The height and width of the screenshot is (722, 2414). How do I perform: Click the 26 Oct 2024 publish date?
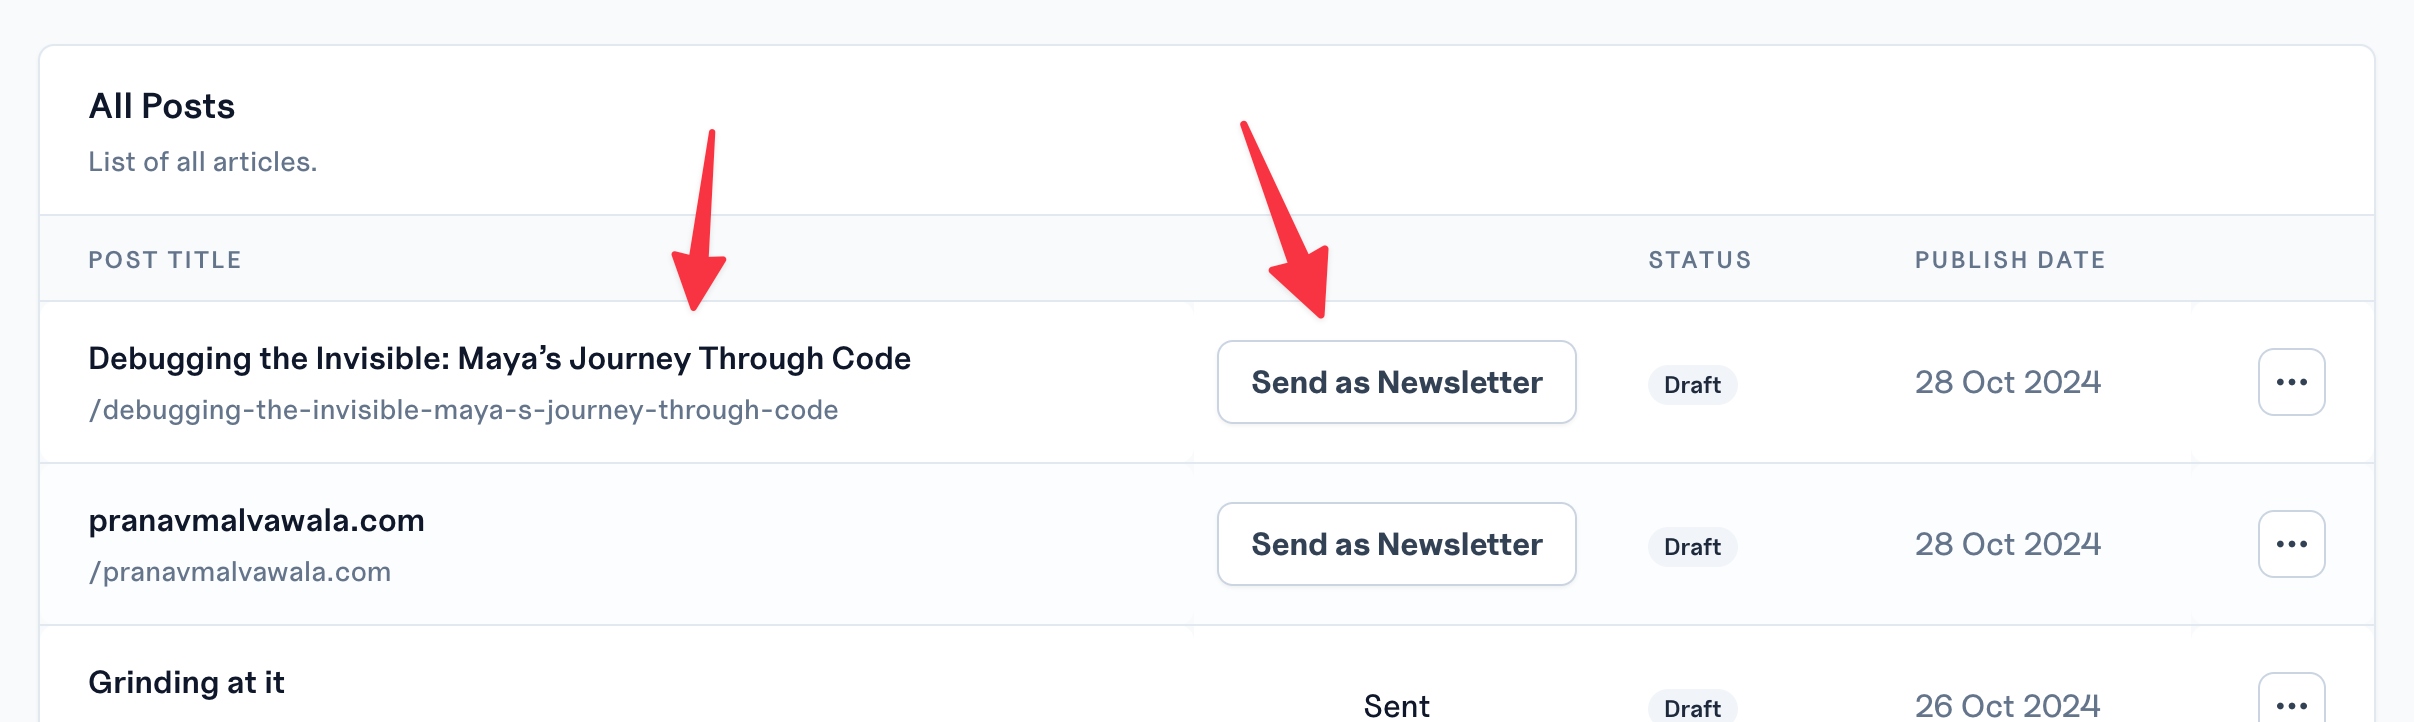(x=2008, y=705)
